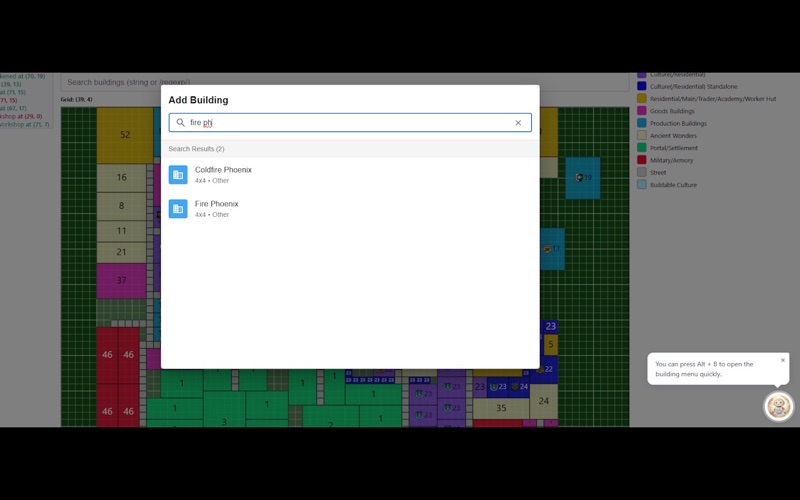Clear the Add Building search text
Image resolution: width=800 pixels, height=500 pixels.
click(x=518, y=122)
